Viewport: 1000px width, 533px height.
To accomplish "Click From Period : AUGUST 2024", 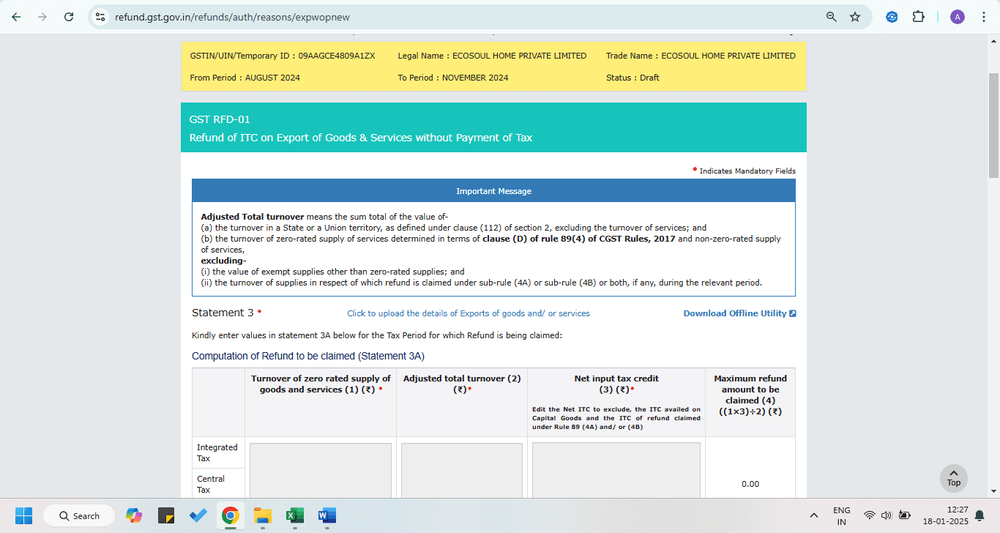I will coord(245,78).
